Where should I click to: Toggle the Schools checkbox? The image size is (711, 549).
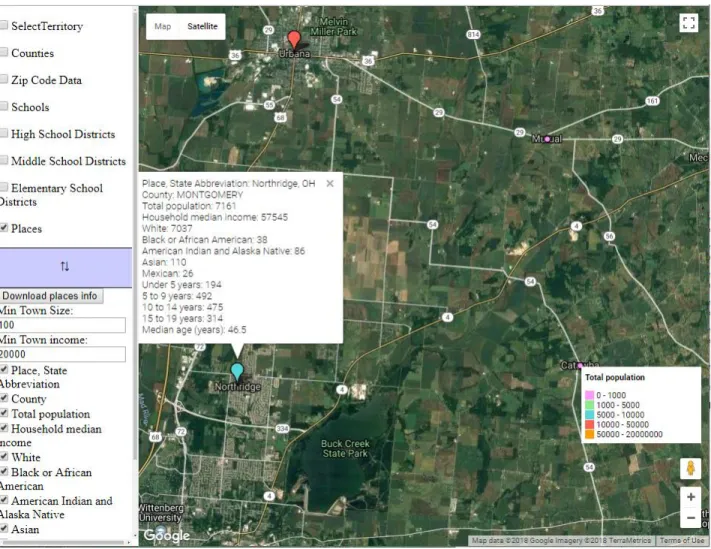point(4,106)
